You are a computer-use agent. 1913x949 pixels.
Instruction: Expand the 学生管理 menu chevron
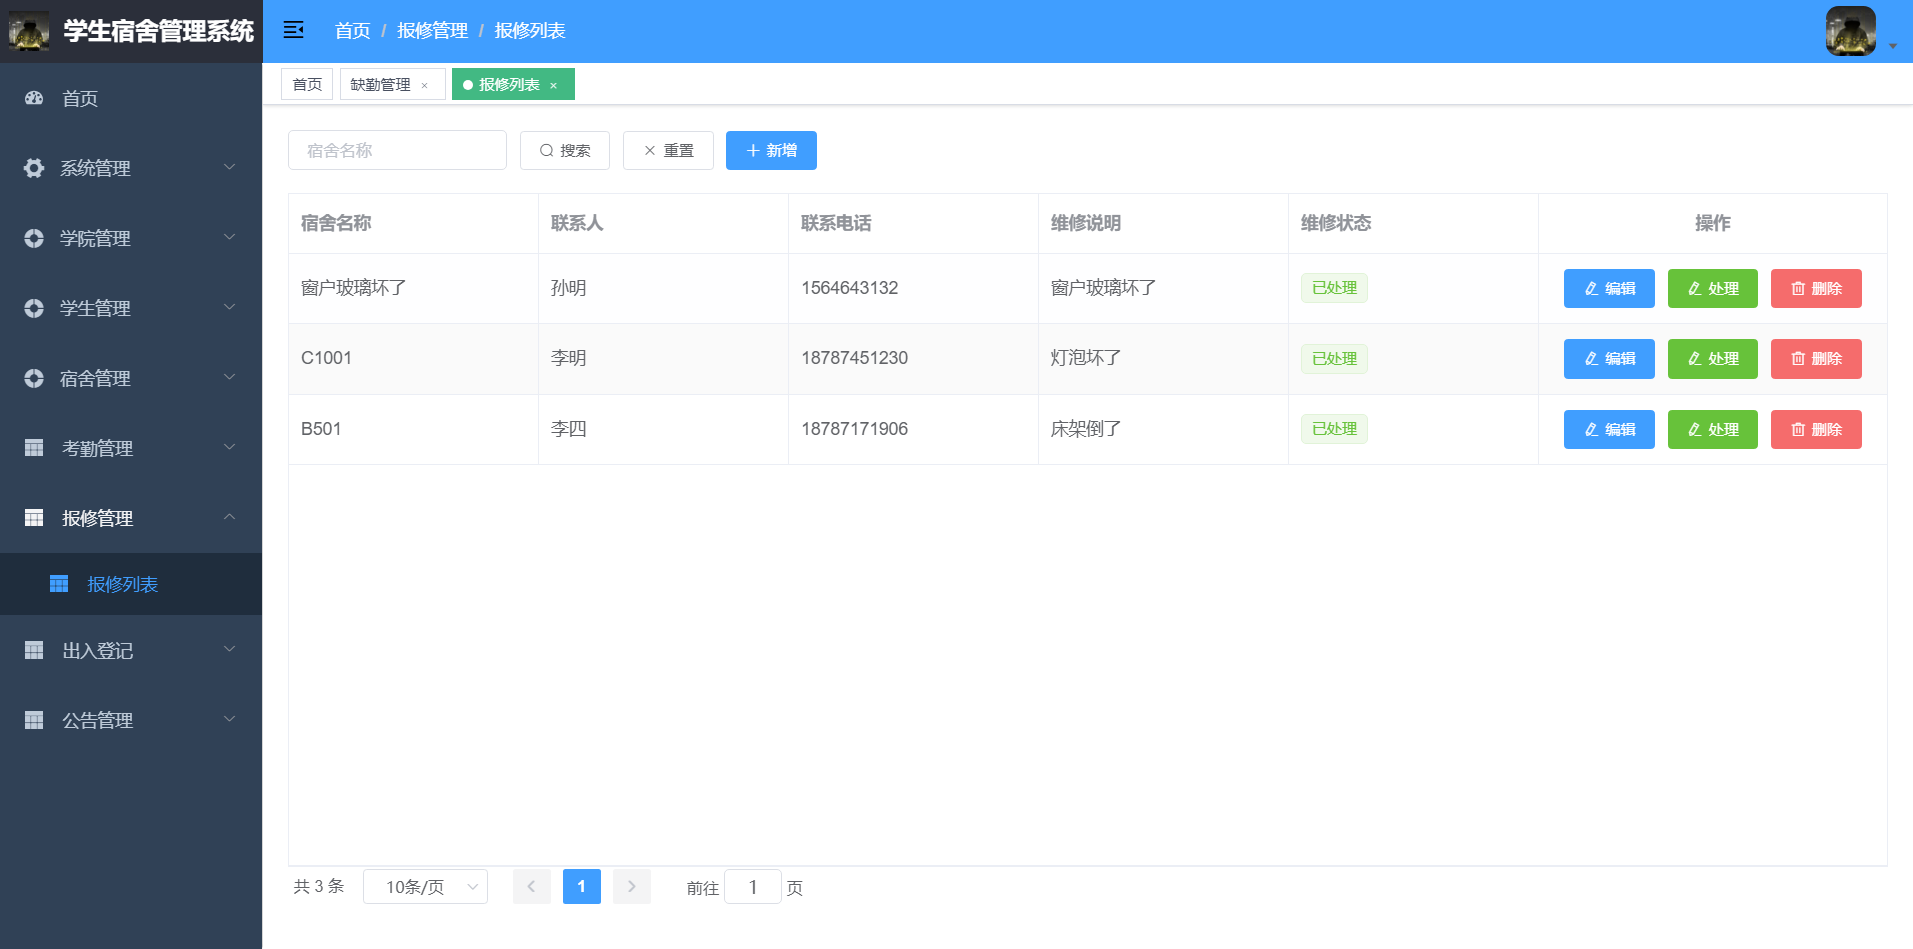[x=229, y=307]
